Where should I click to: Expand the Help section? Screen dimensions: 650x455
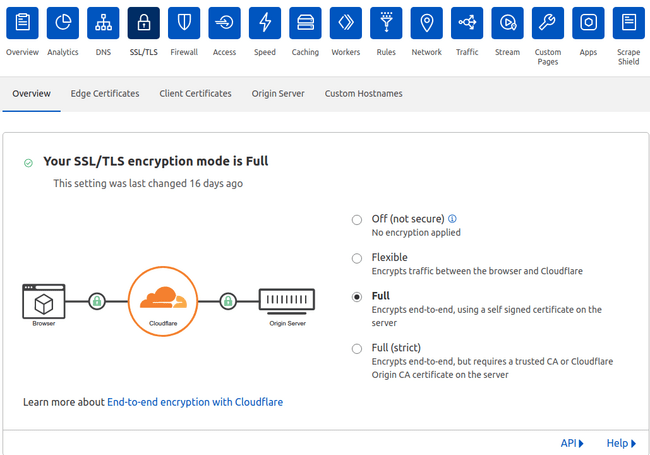click(x=621, y=443)
